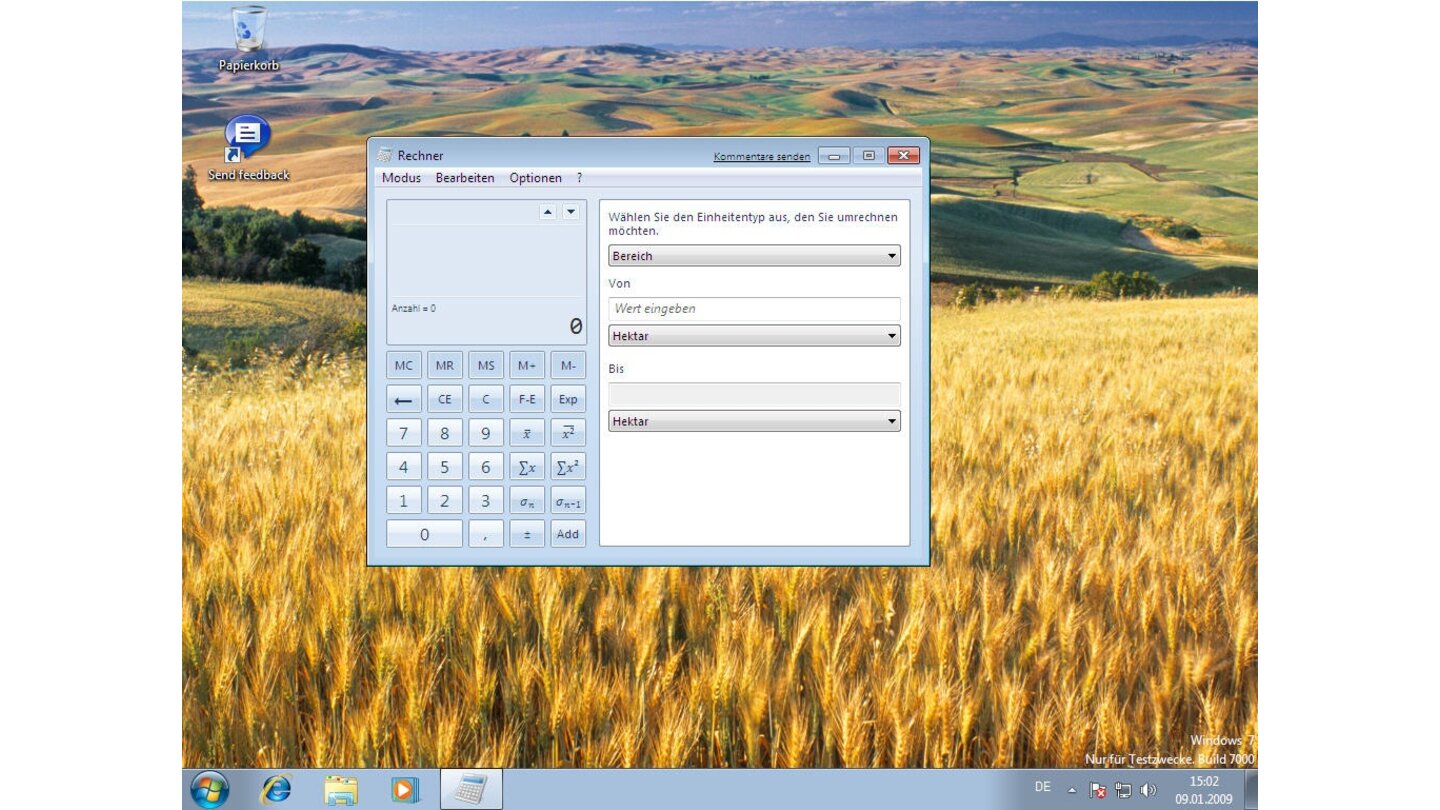Click the network tray icon
Screen dimensions: 1440x810
point(1123,790)
